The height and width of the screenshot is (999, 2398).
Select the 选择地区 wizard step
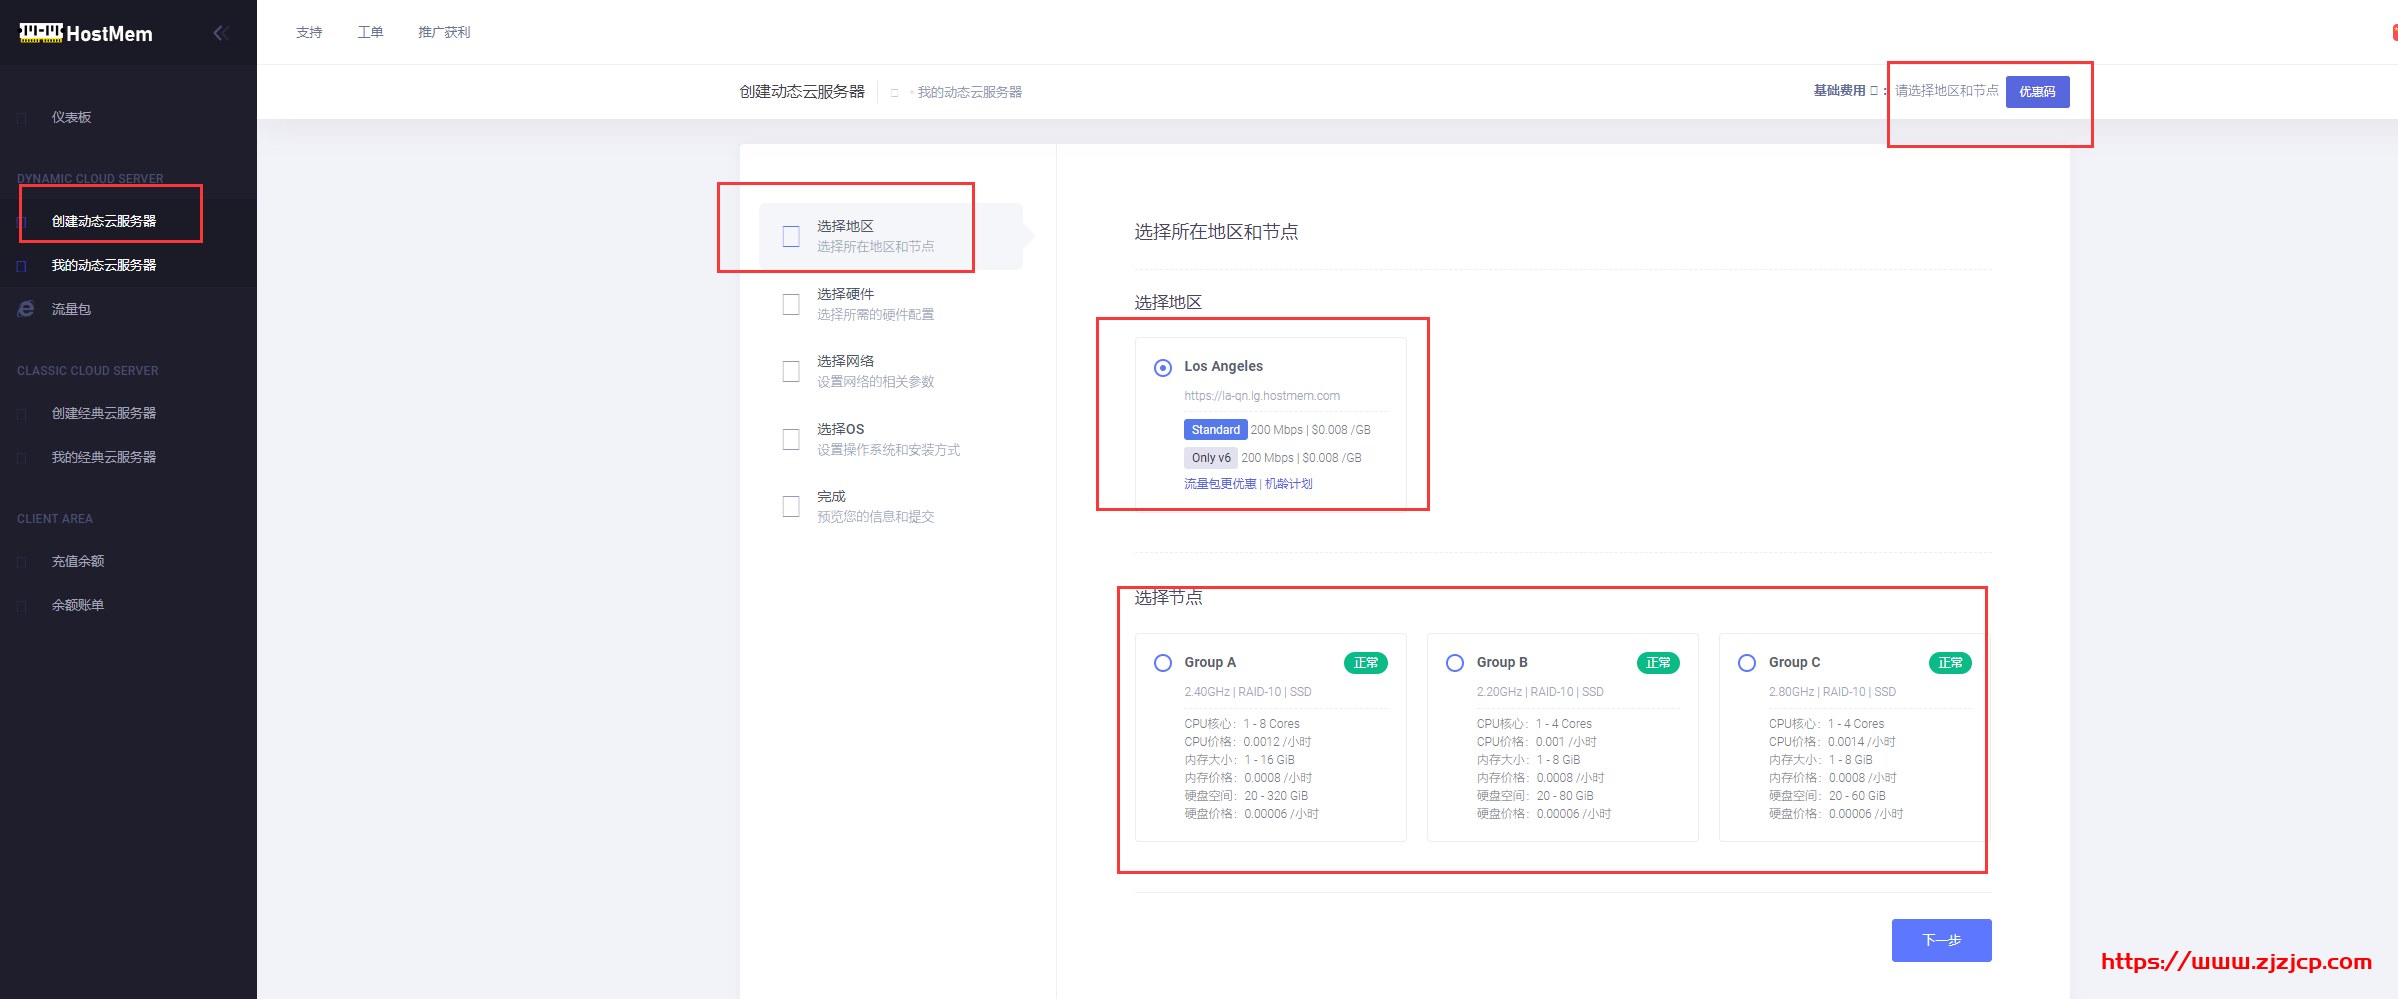[x=891, y=236]
